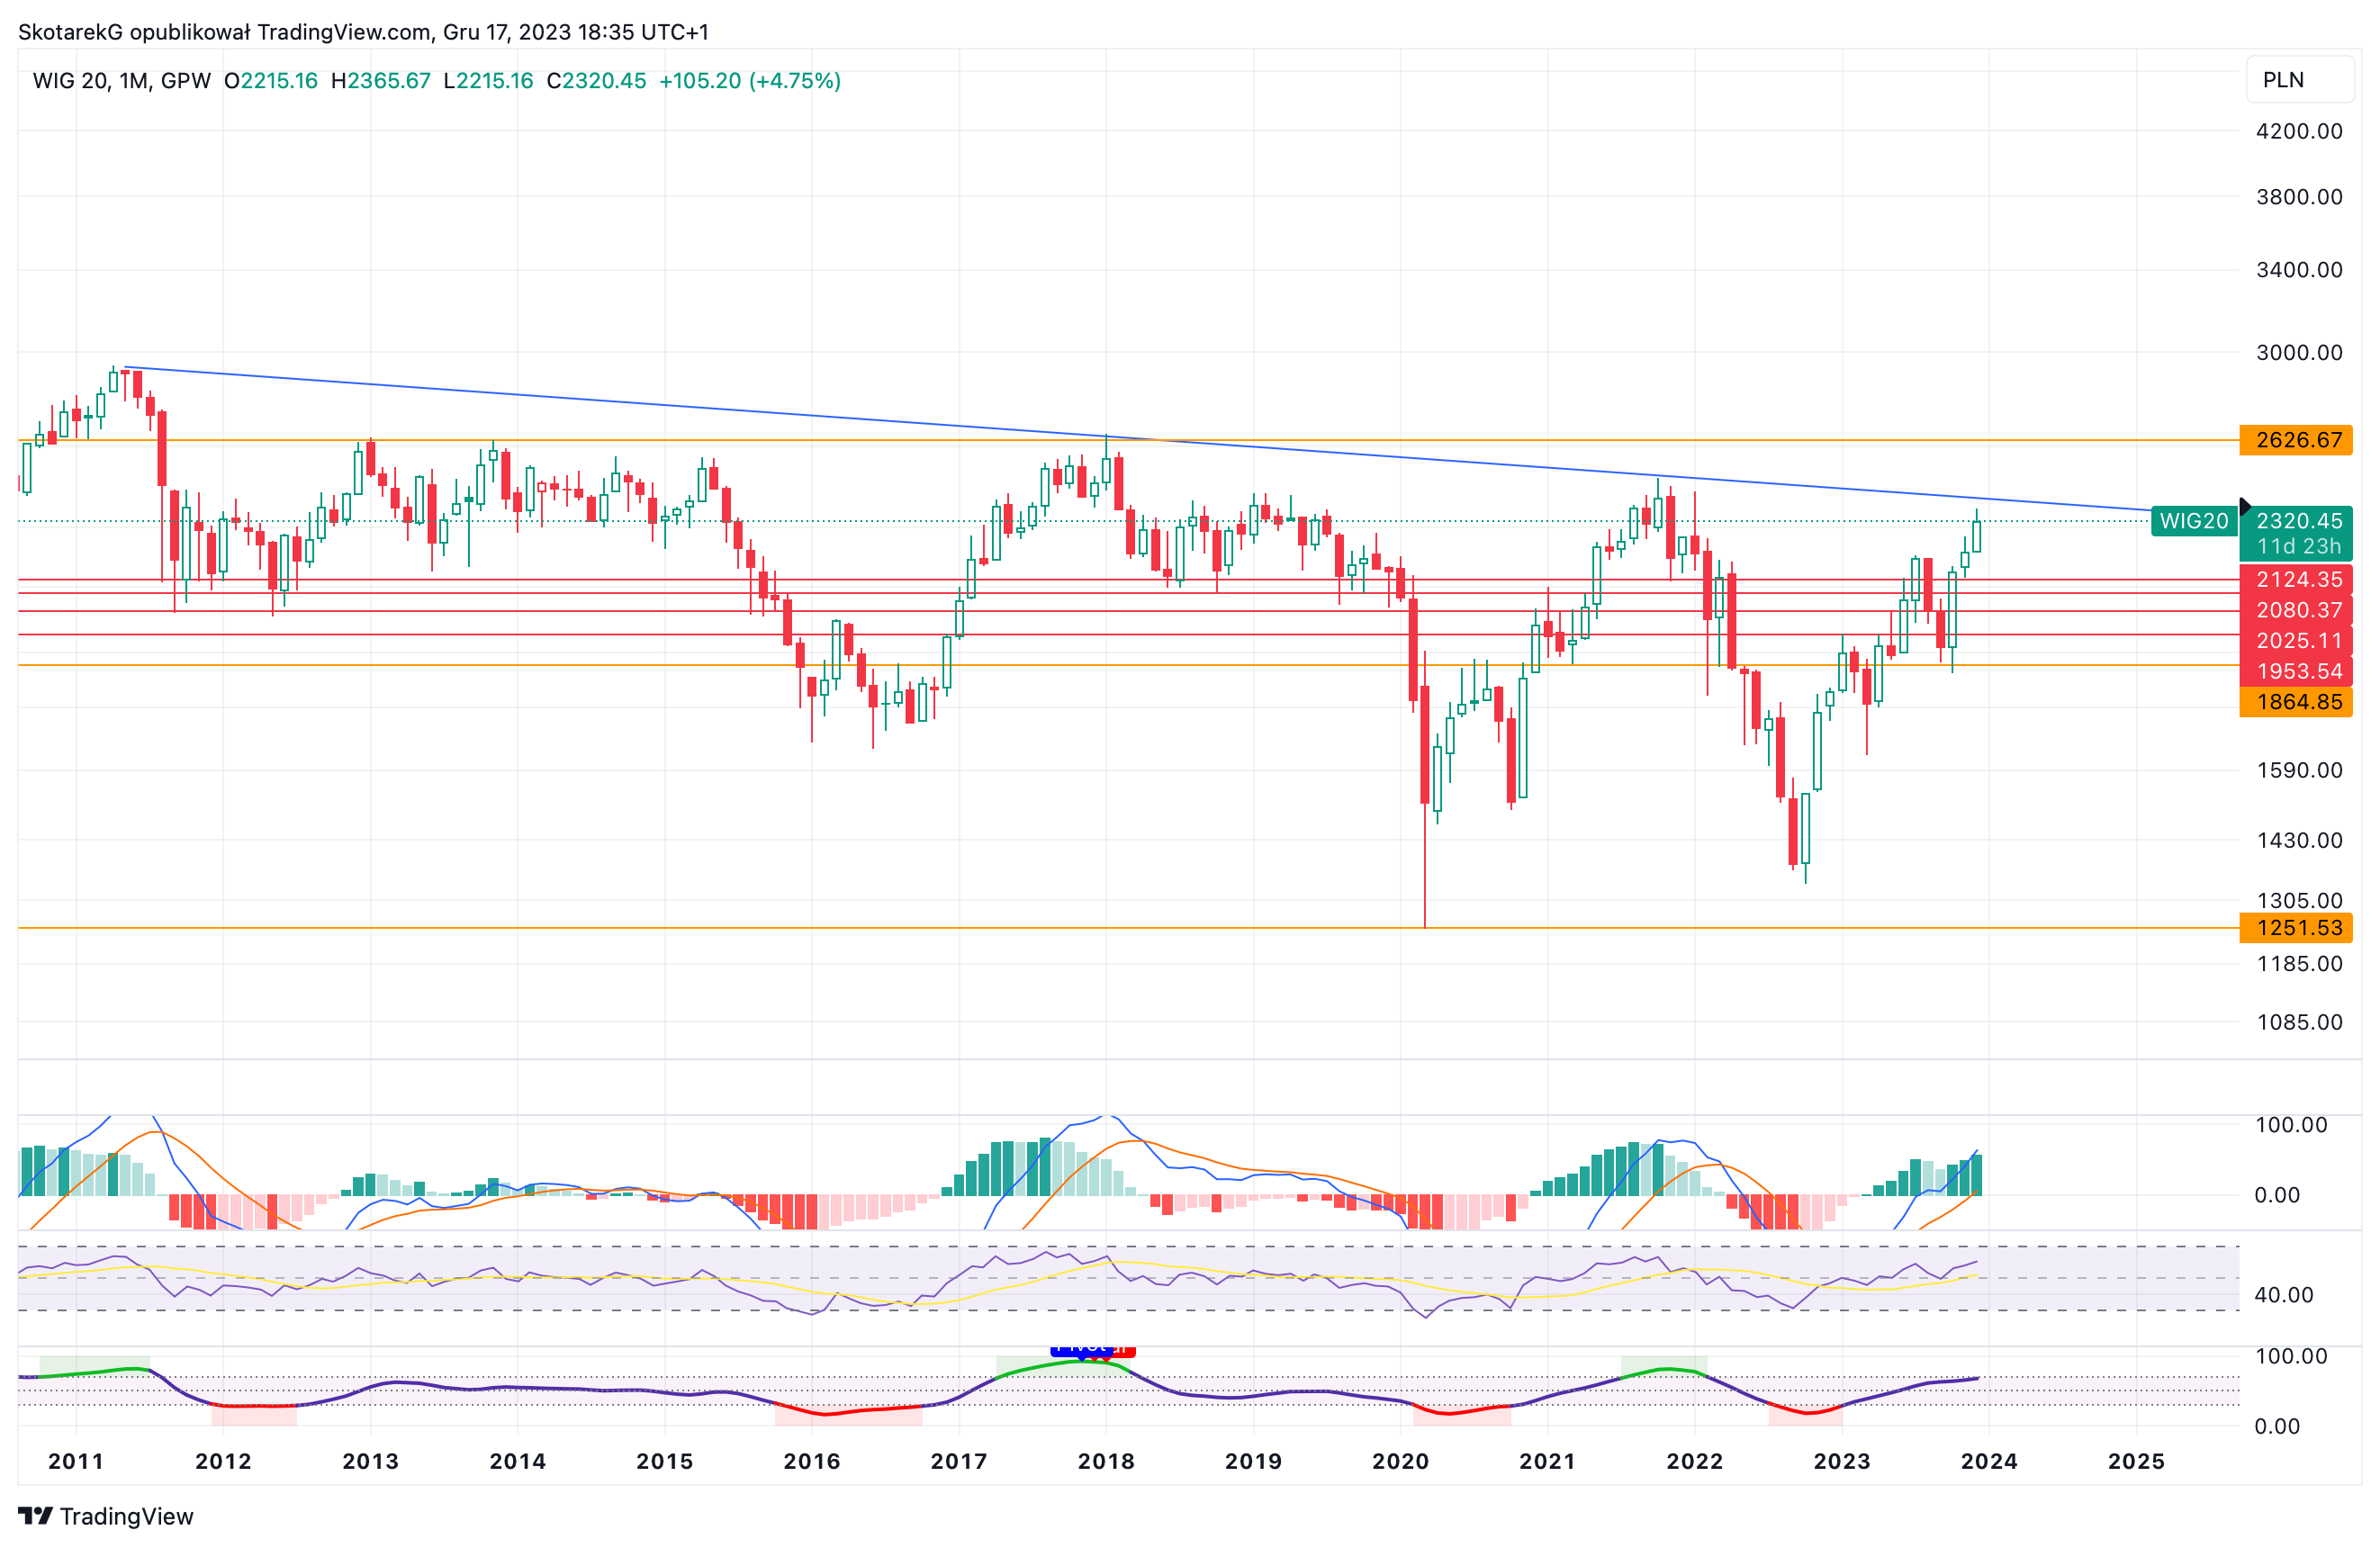Screen dimensions: 2380x1548
Task: Click the high value H2365.67
Action: [381, 81]
